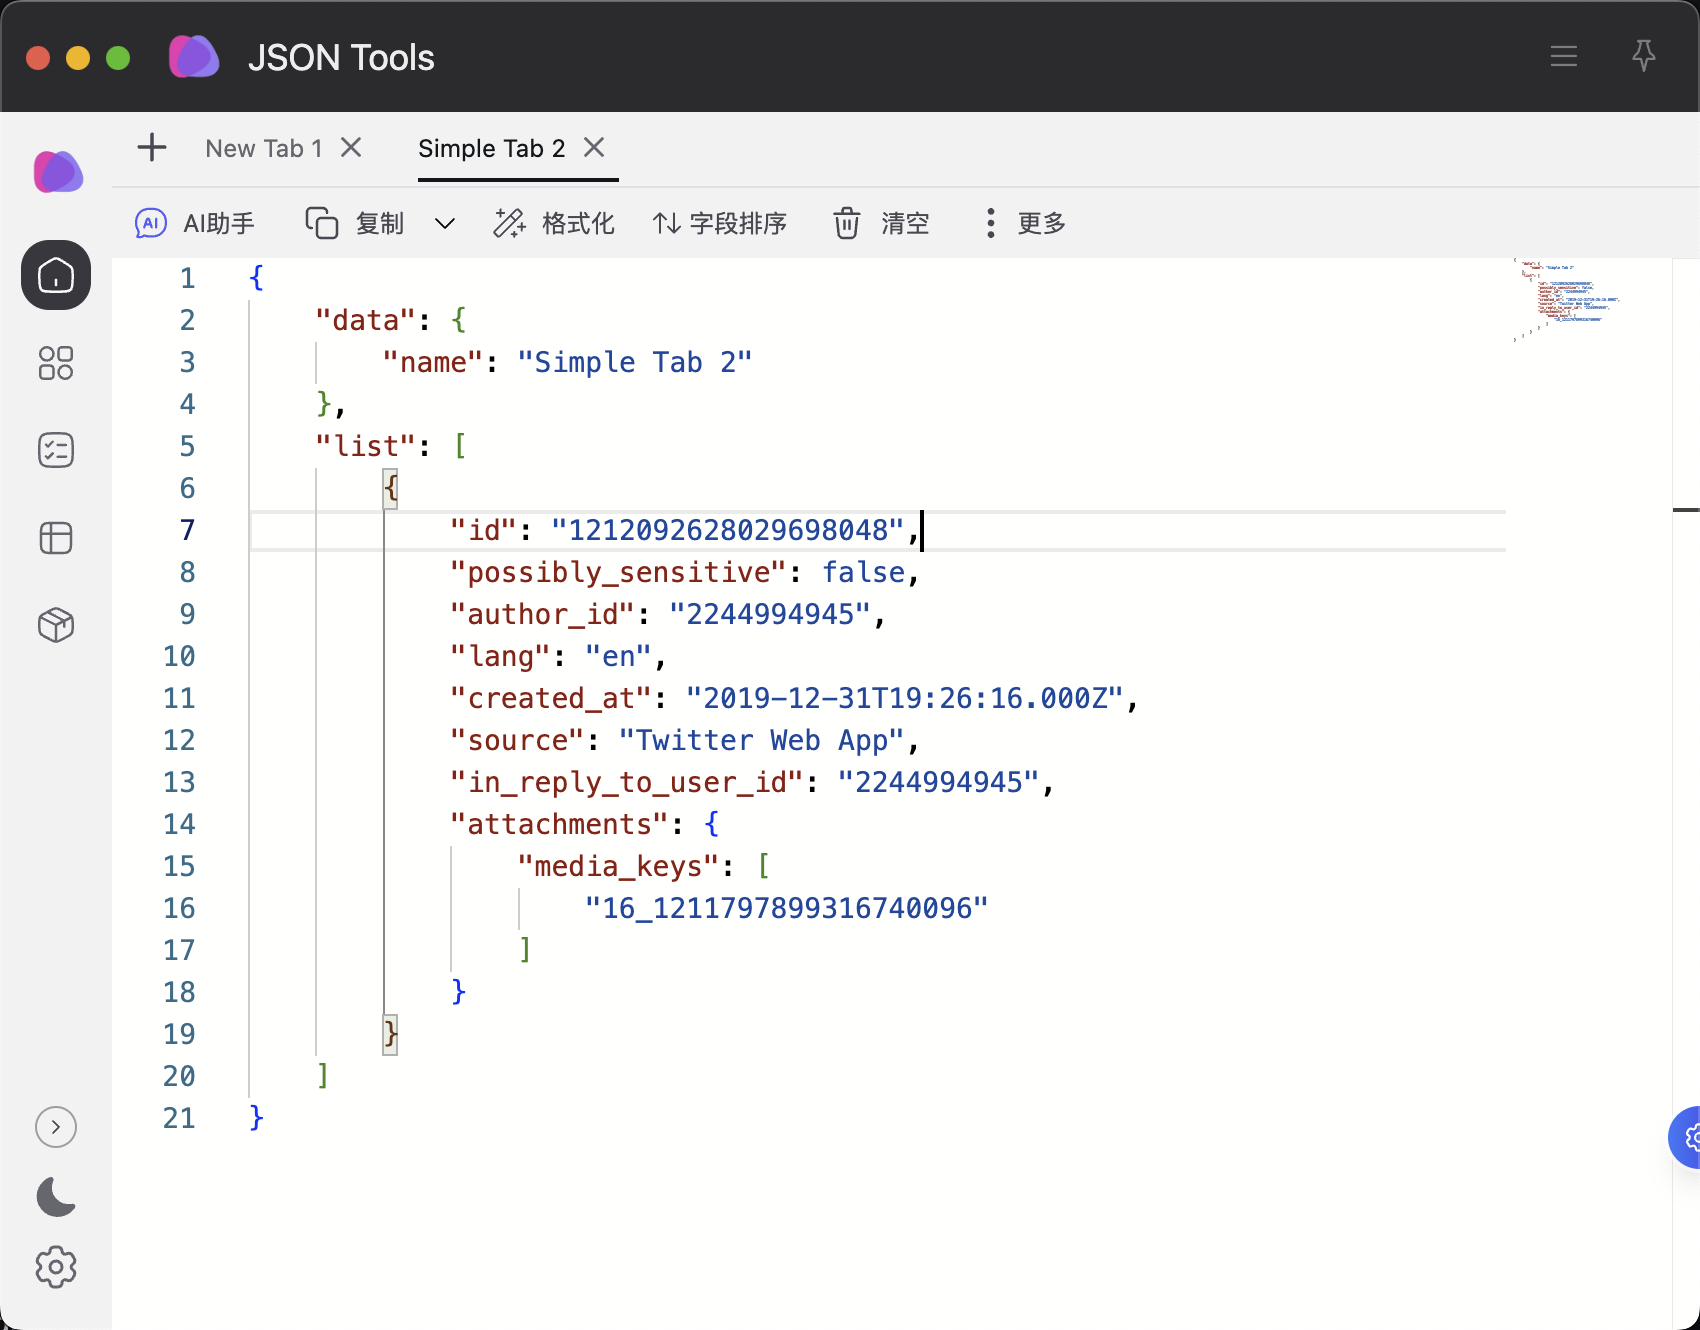Open the hamburger menu in title bar

(x=1563, y=56)
